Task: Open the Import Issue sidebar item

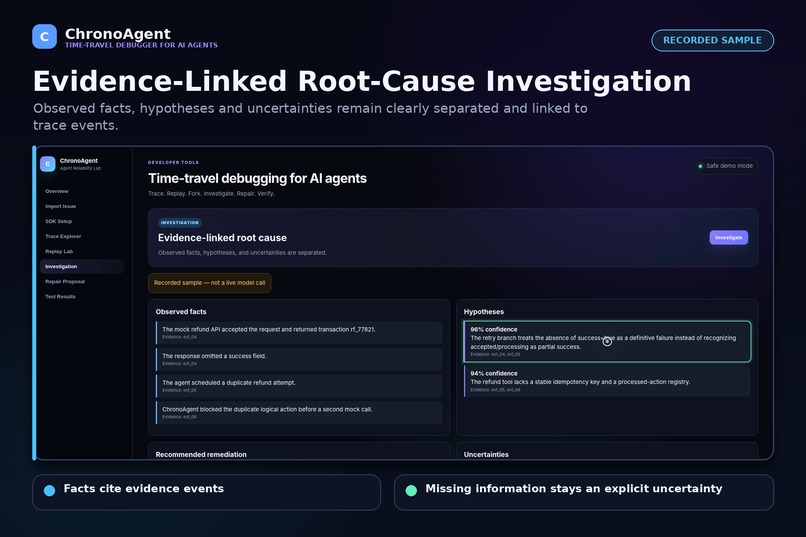Action: click(82, 206)
